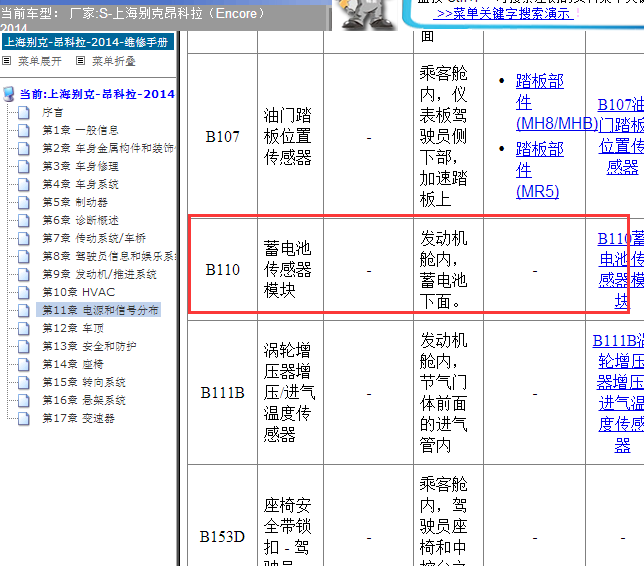Click the 菜单展开 expand-all button
This screenshot has height=566, width=644.
(x=40, y=61)
